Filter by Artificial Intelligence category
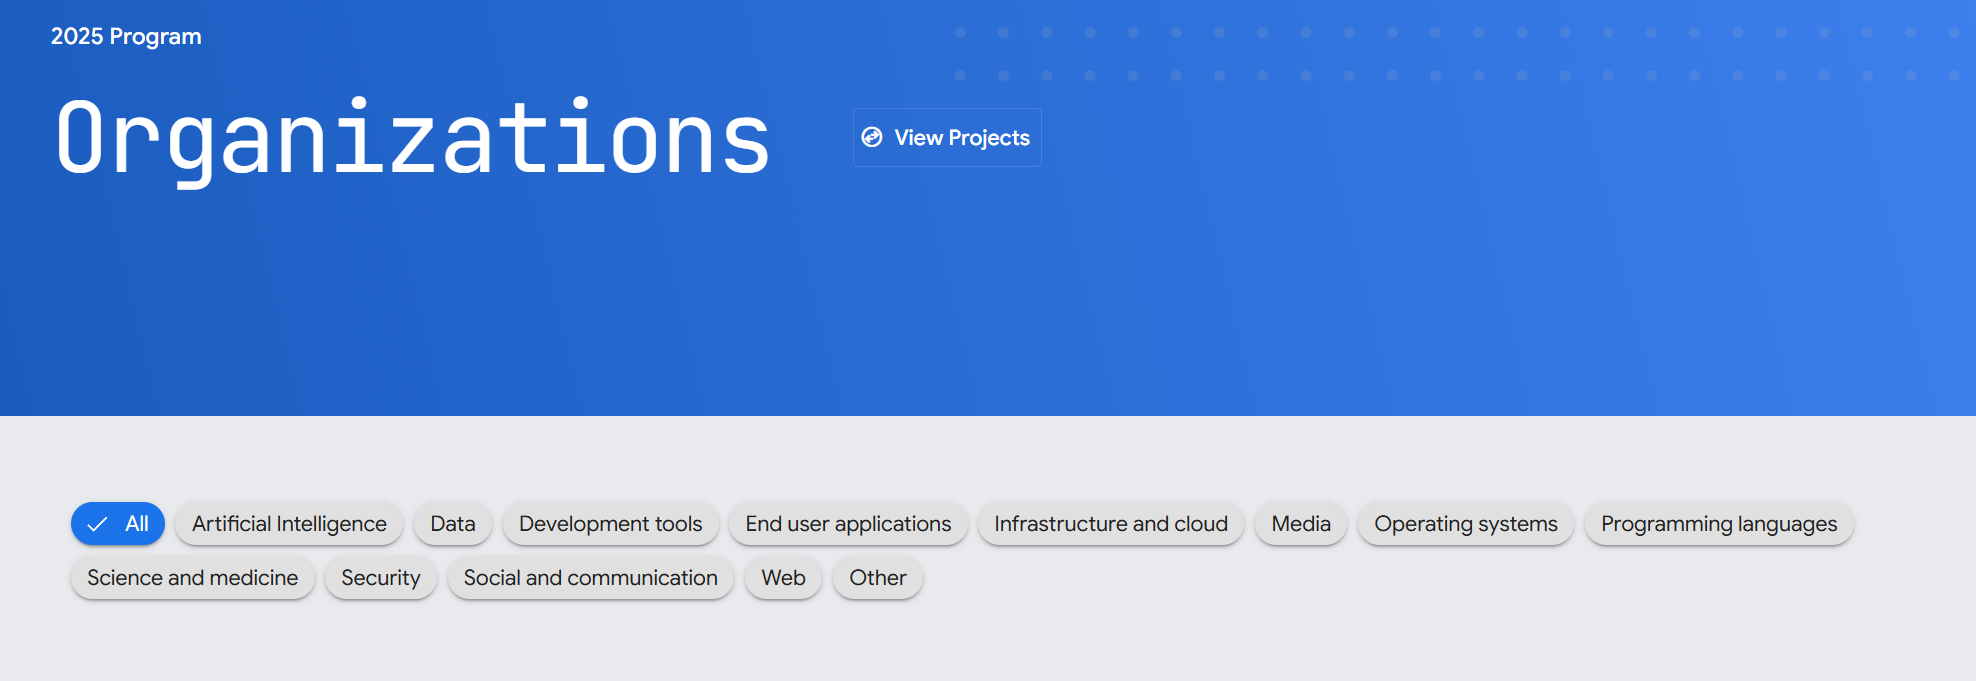The width and height of the screenshot is (1976, 681). 289,524
